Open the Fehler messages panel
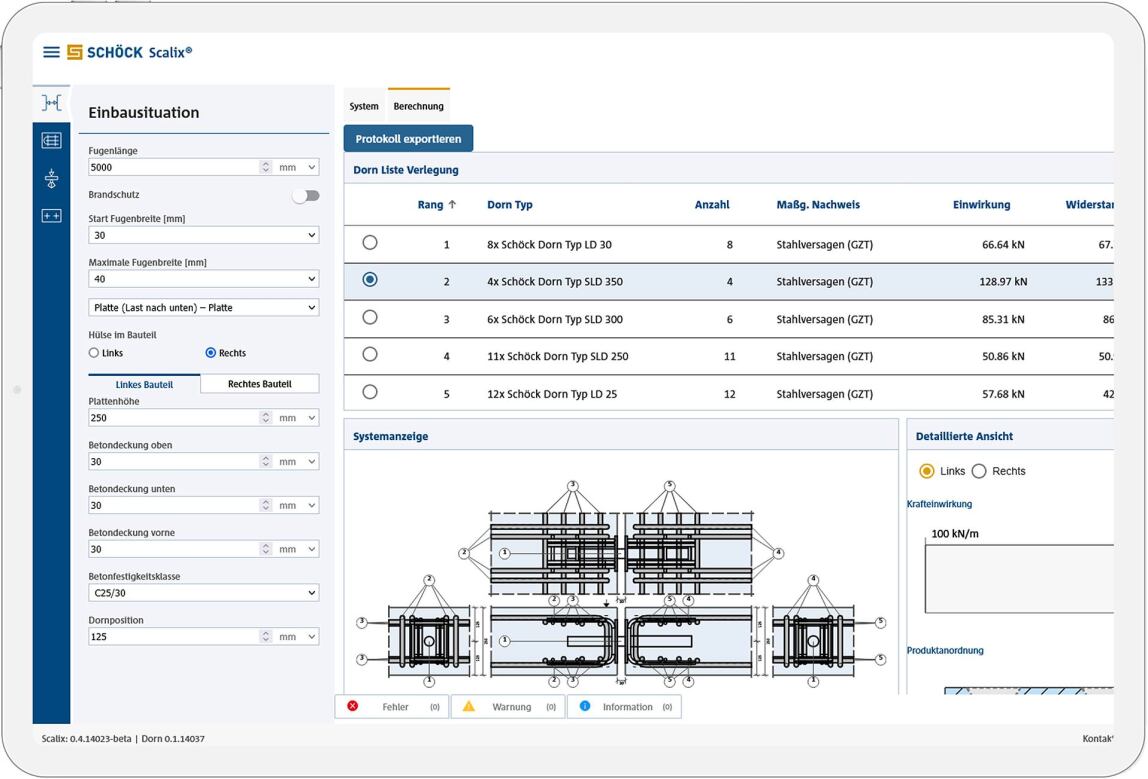The image size is (1148, 779). [392, 707]
